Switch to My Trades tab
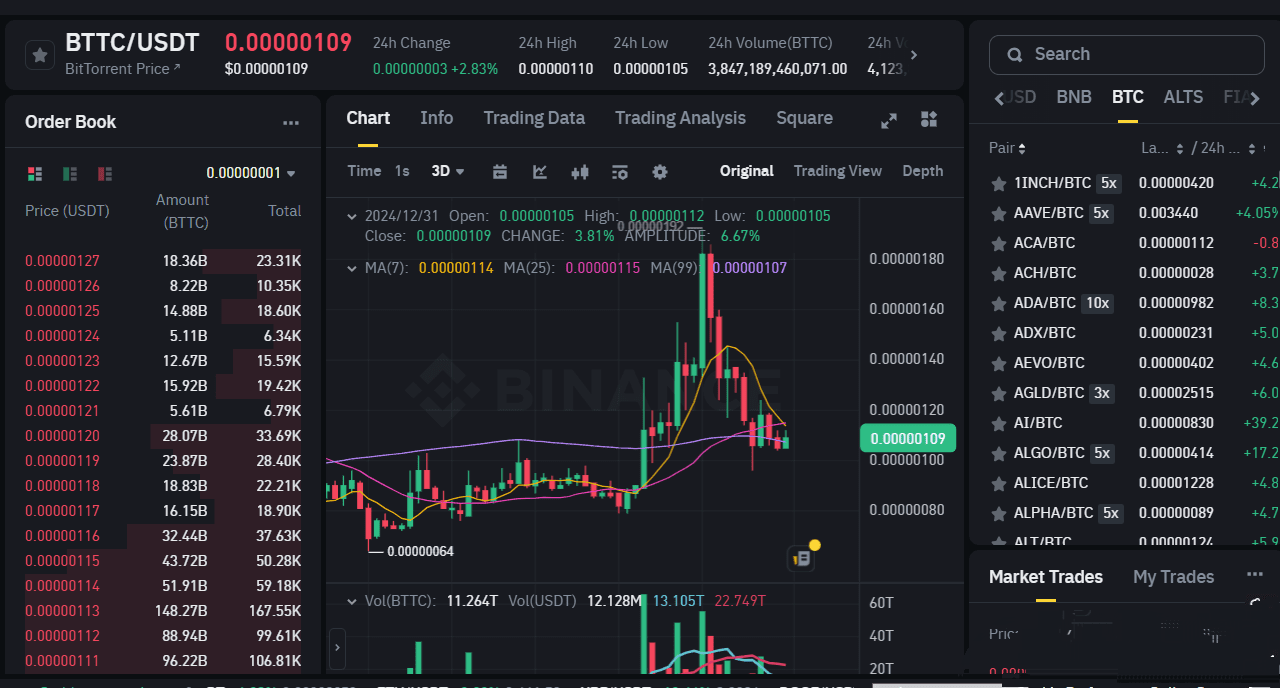 [1173, 577]
